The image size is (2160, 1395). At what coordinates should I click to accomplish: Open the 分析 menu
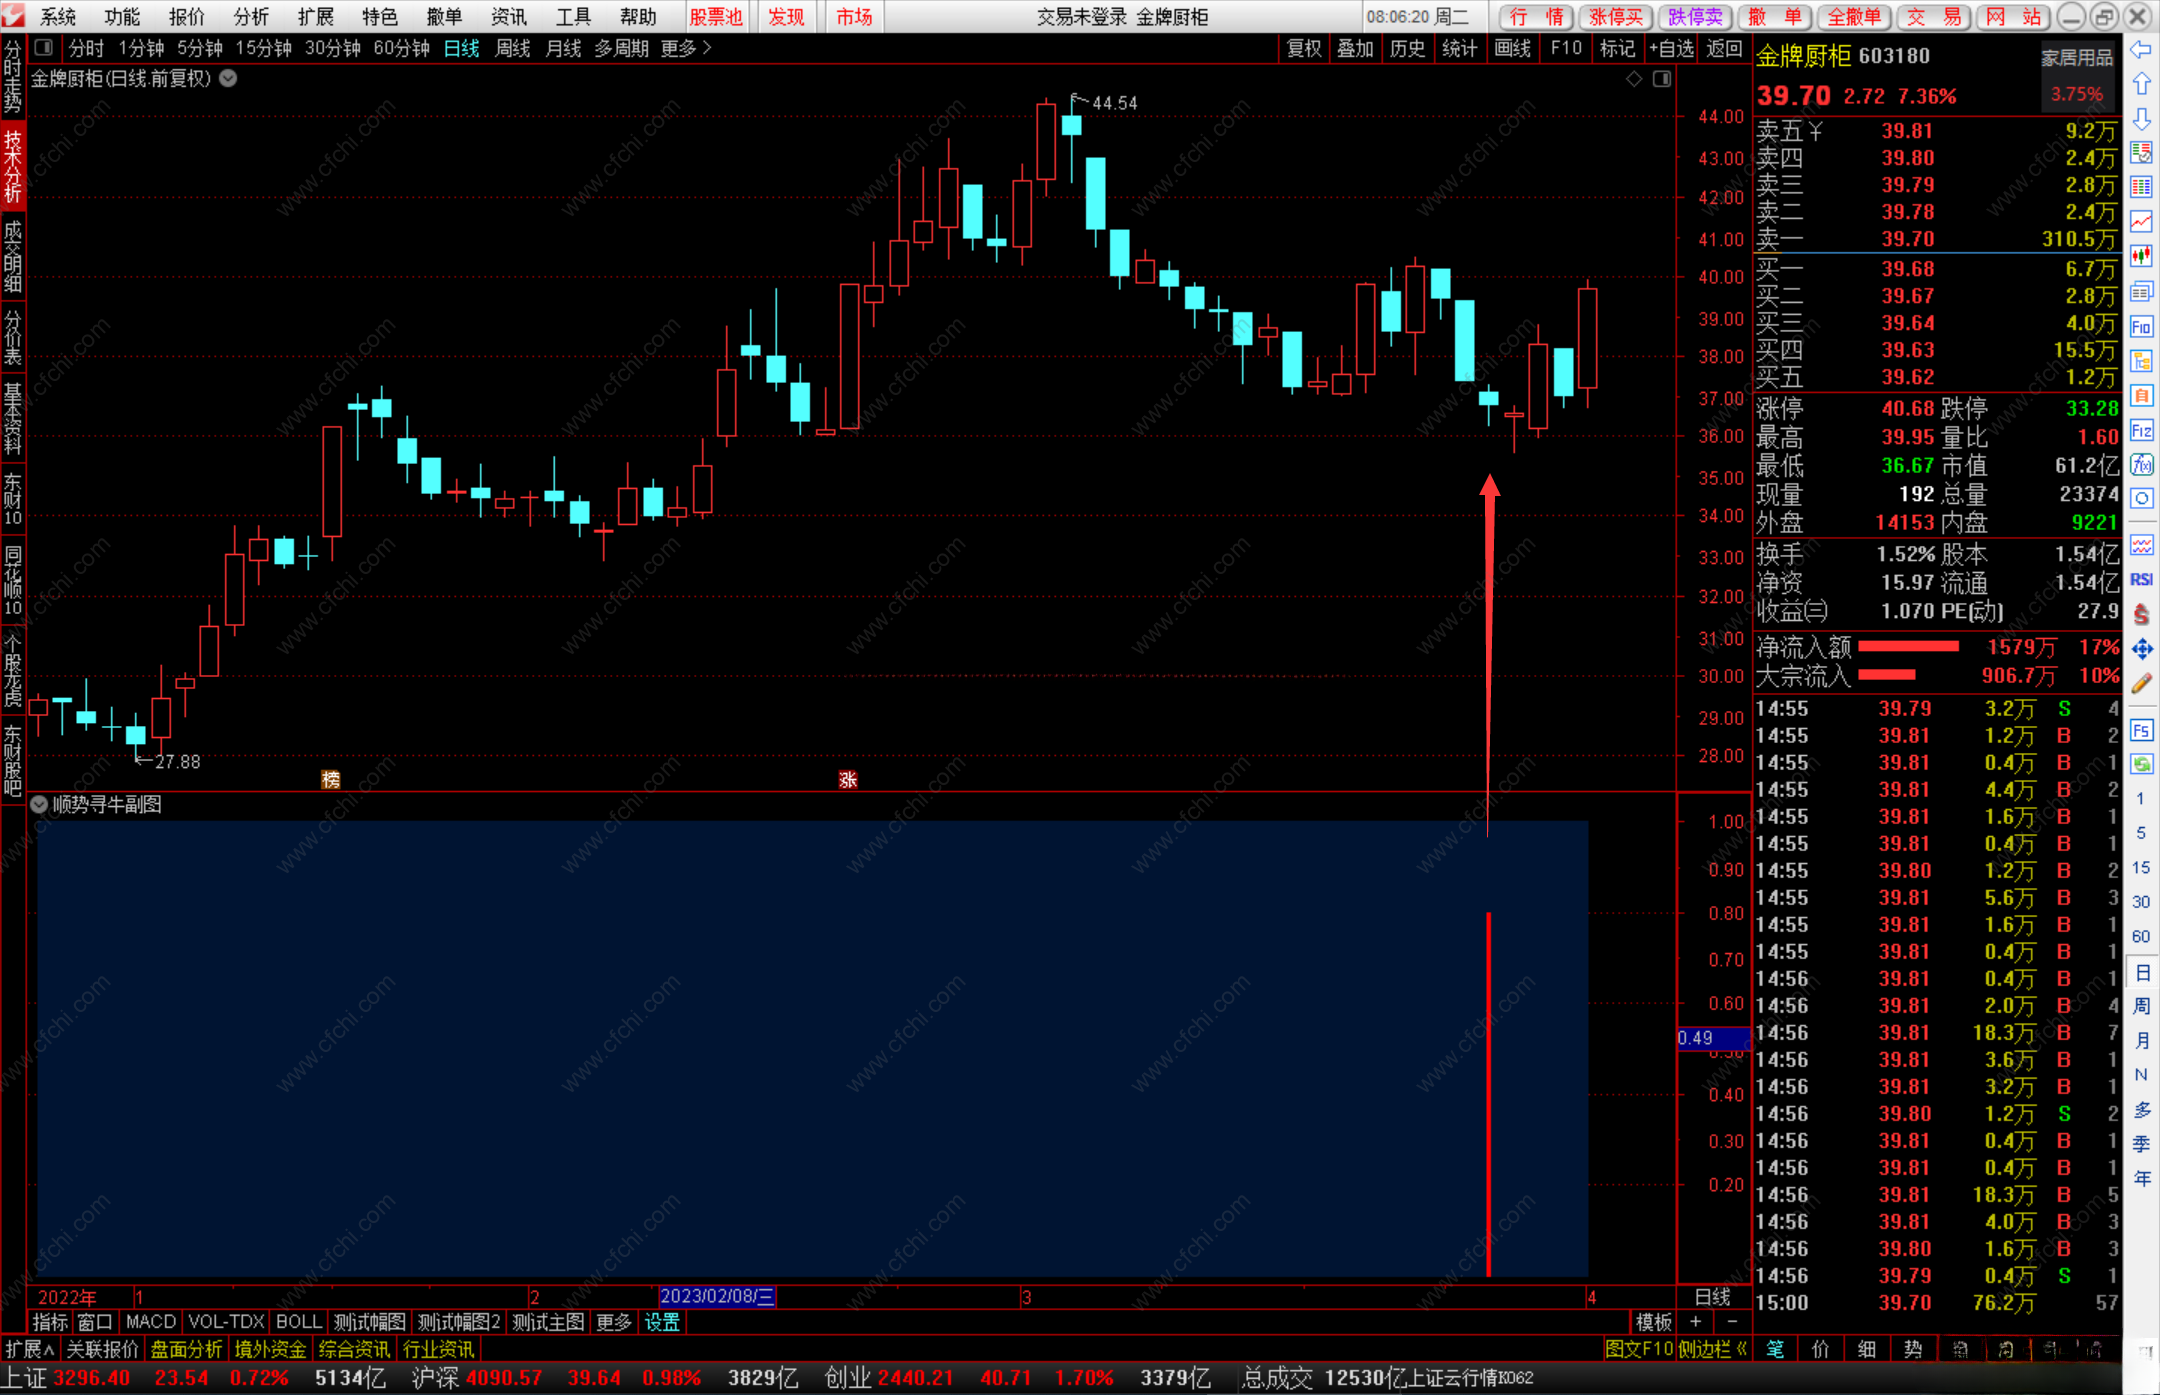click(x=251, y=17)
